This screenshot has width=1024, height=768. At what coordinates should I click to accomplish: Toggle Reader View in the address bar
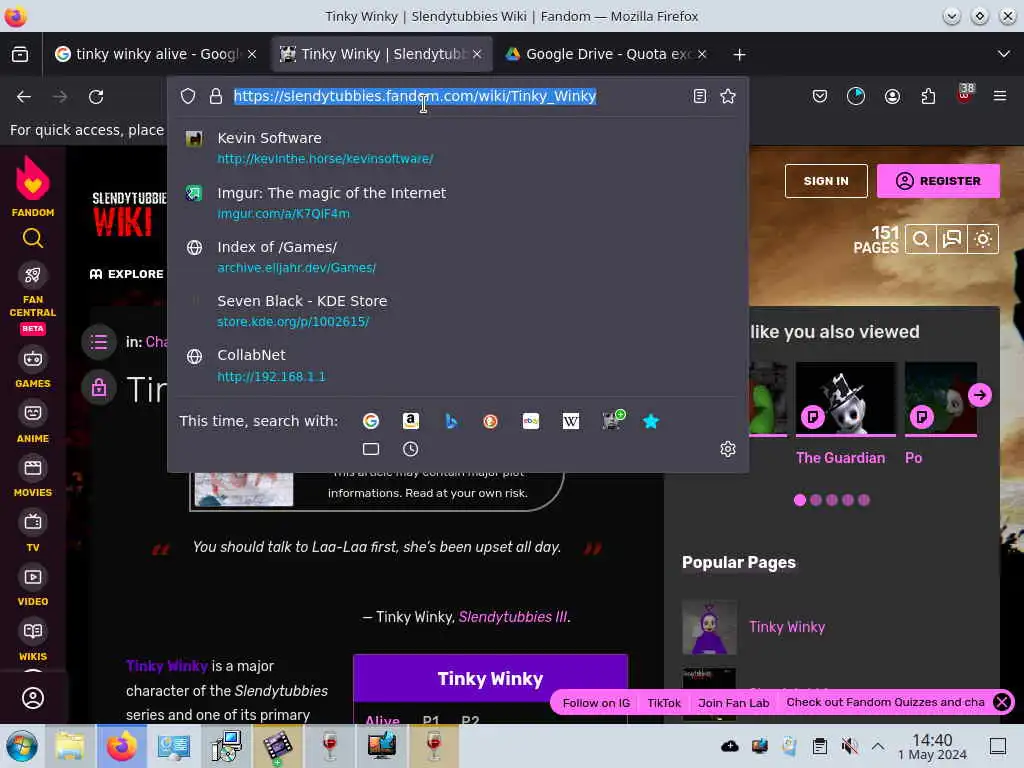700,96
